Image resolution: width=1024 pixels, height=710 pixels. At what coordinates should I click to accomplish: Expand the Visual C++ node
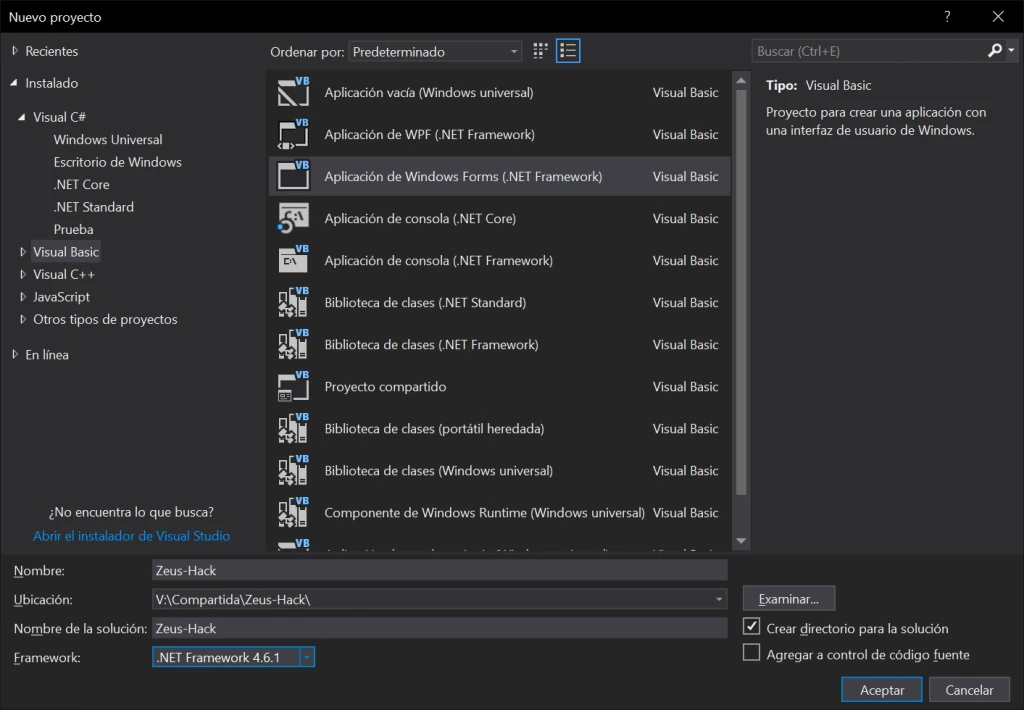tap(23, 274)
